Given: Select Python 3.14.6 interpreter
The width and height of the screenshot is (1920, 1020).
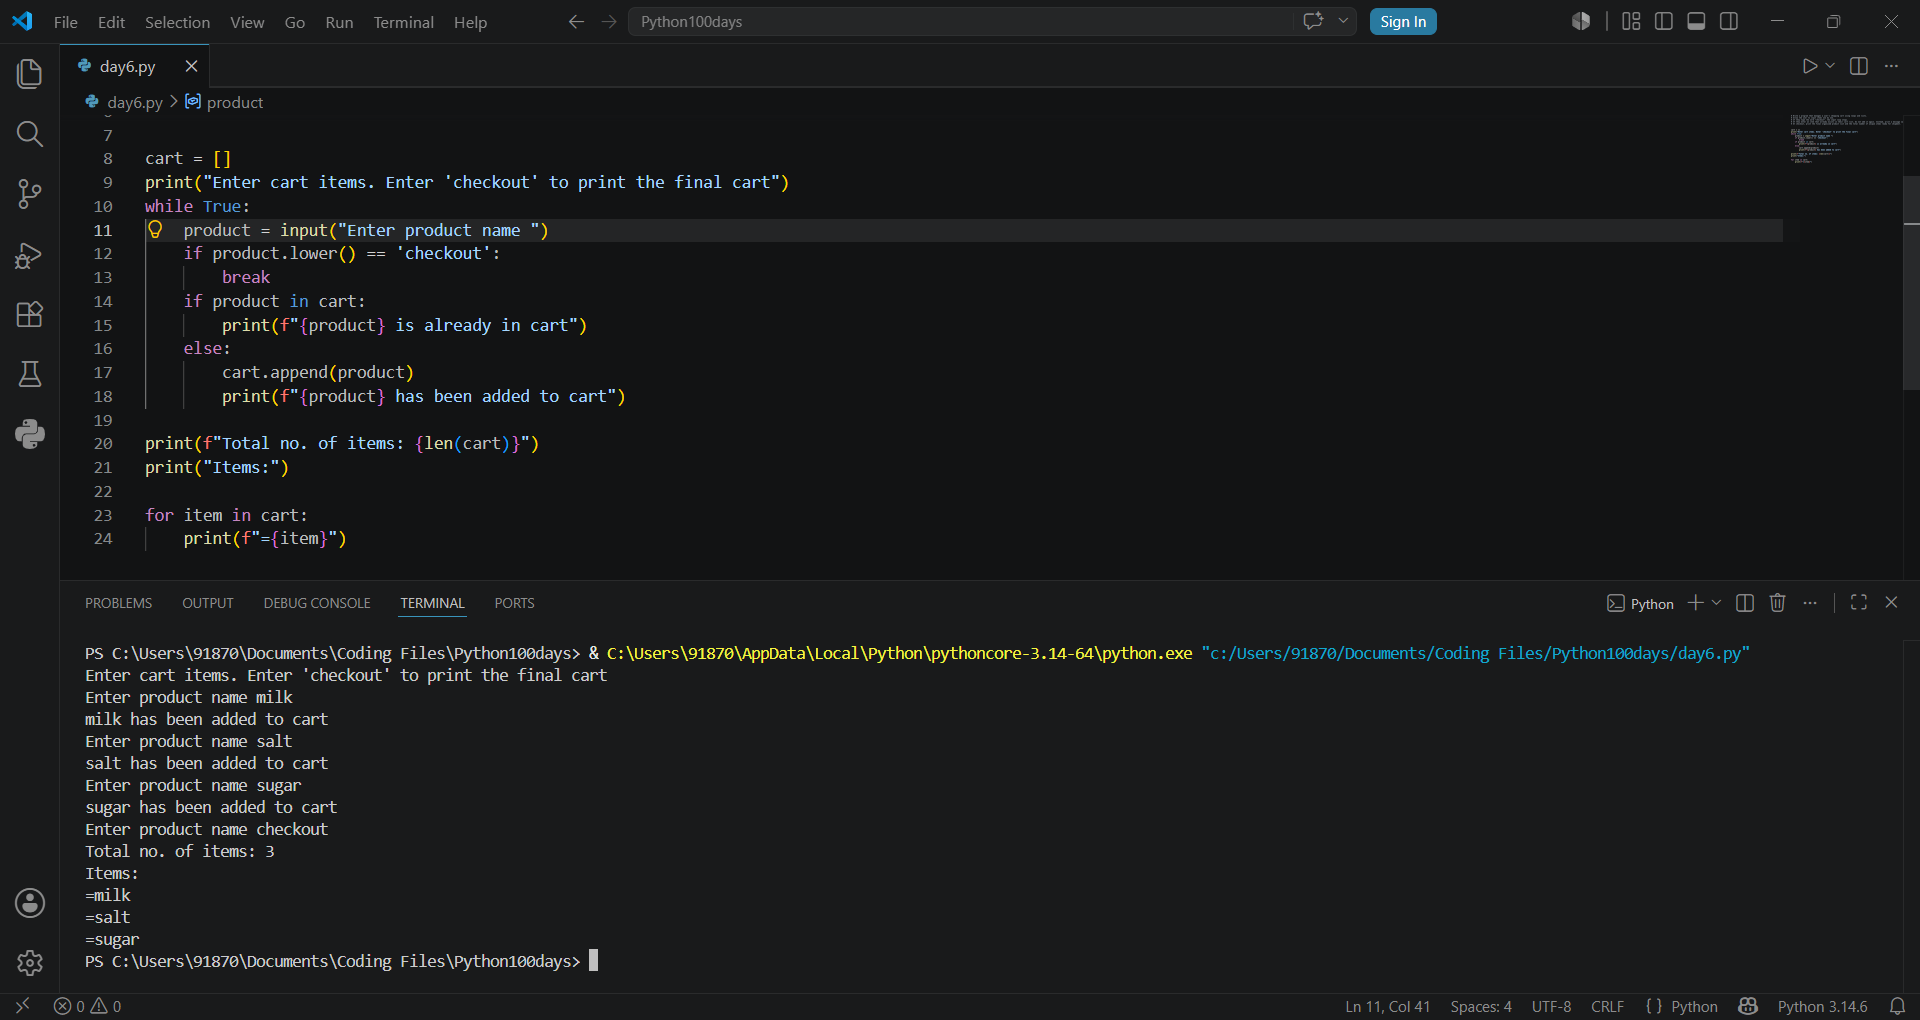Looking at the screenshot, I should click(x=1822, y=1006).
